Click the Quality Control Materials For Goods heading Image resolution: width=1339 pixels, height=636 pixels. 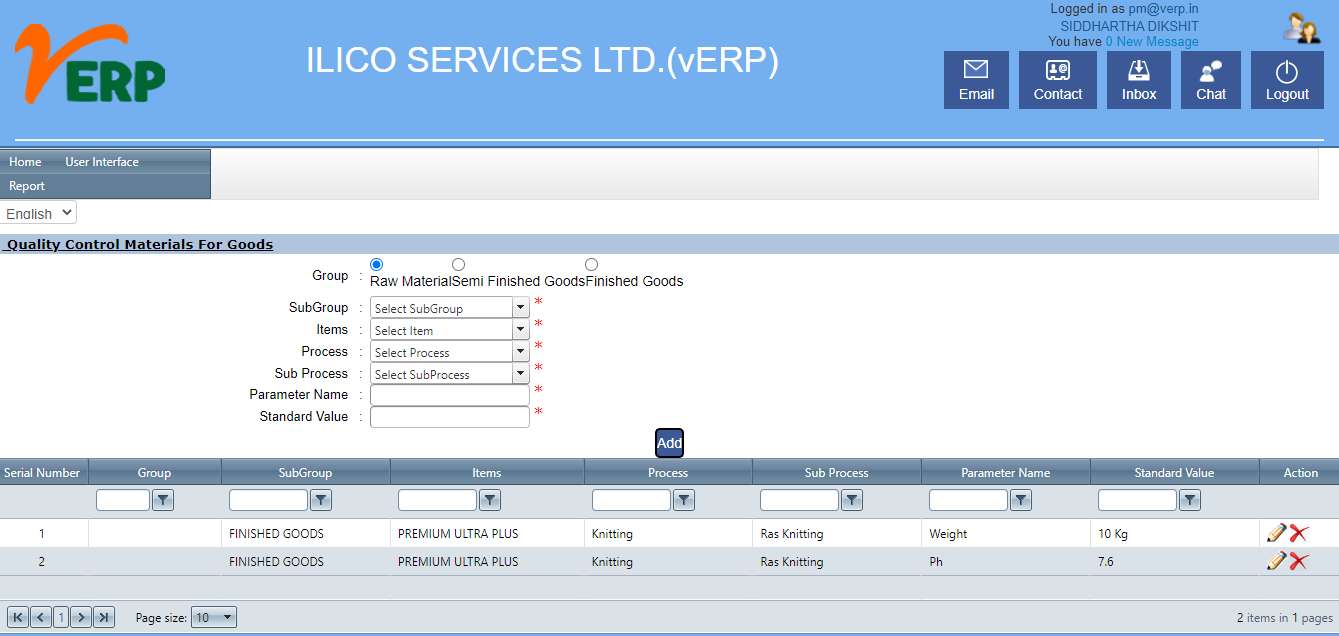click(140, 244)
